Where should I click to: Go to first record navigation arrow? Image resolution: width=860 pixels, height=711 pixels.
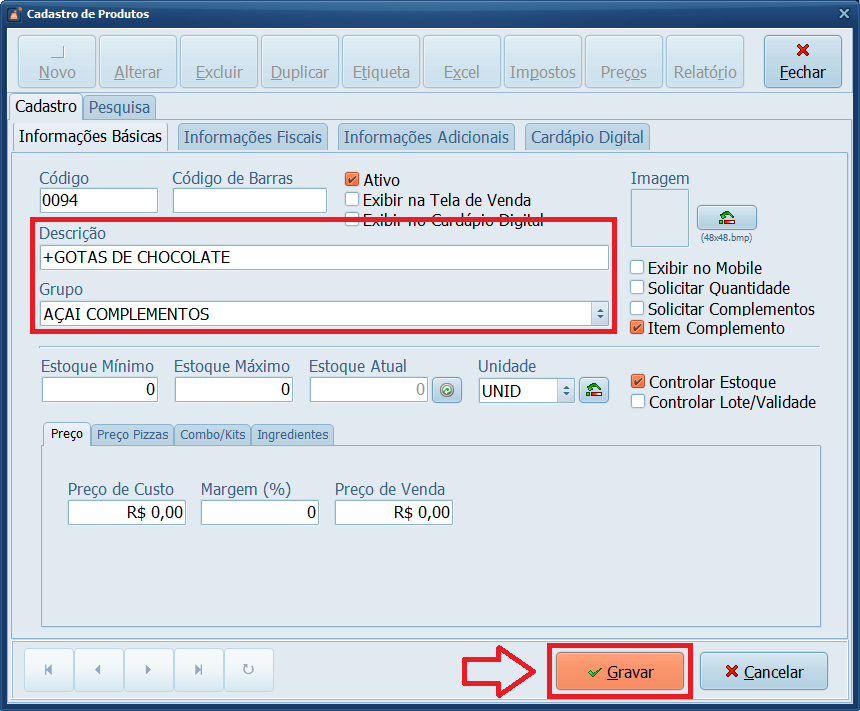[49, 670]
